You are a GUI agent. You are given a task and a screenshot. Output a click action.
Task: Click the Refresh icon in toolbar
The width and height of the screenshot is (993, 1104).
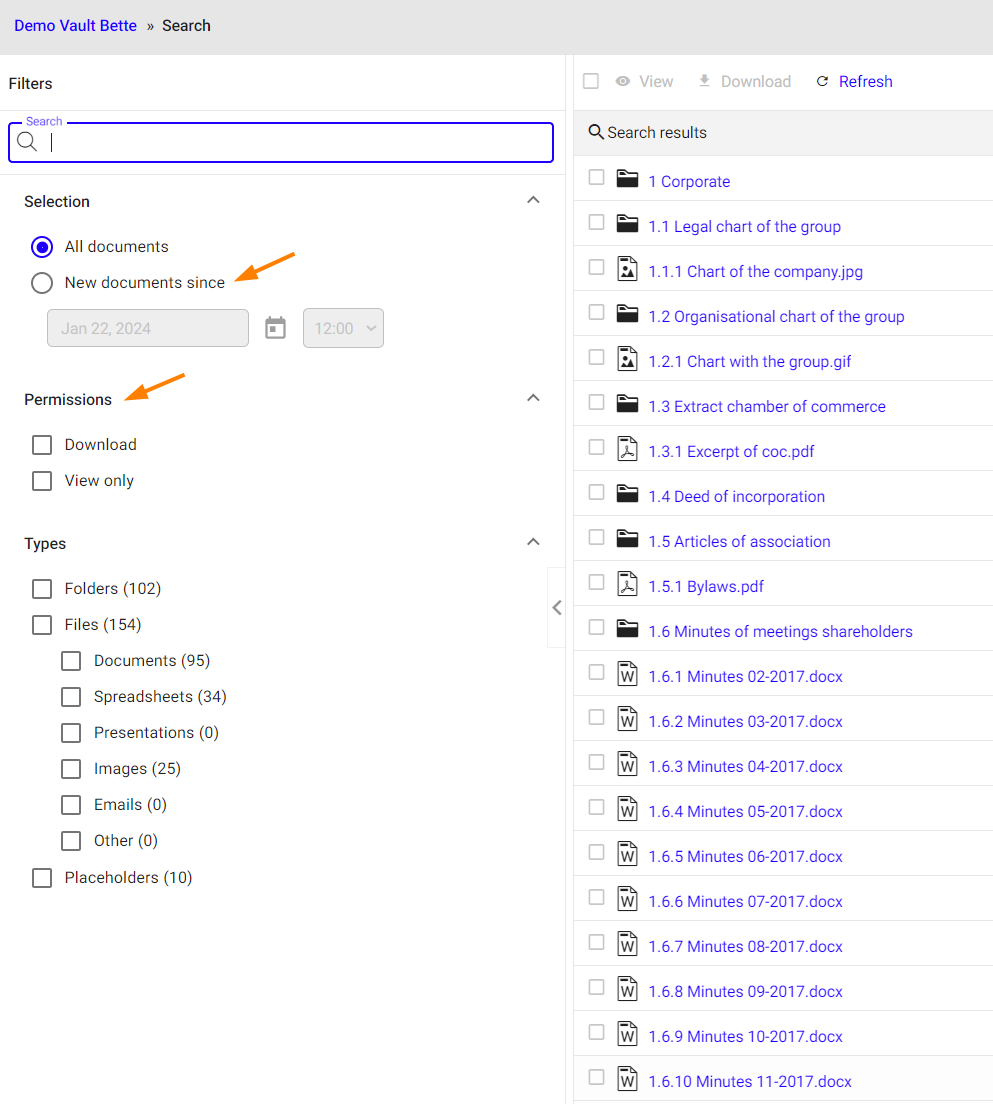pyautogui.click(x=823, y=82)
